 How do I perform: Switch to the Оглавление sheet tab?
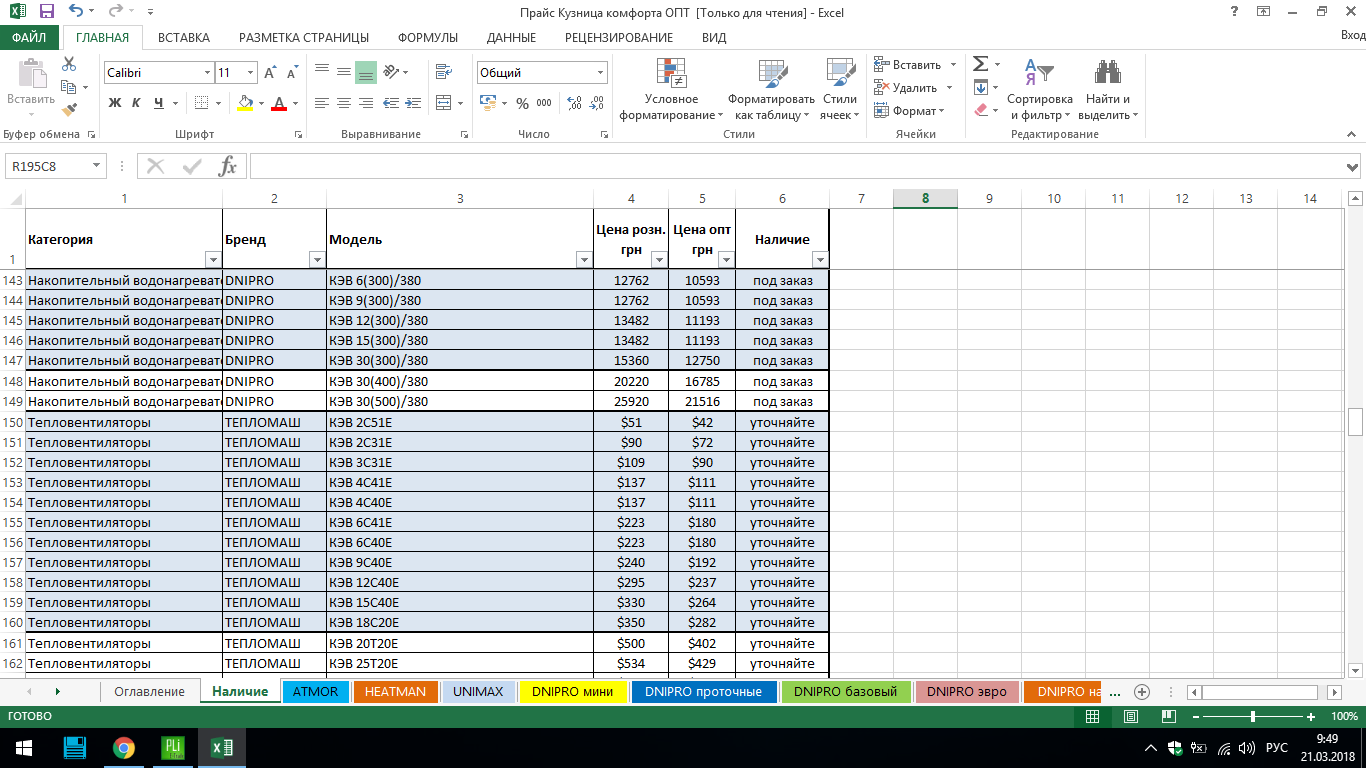149,692
